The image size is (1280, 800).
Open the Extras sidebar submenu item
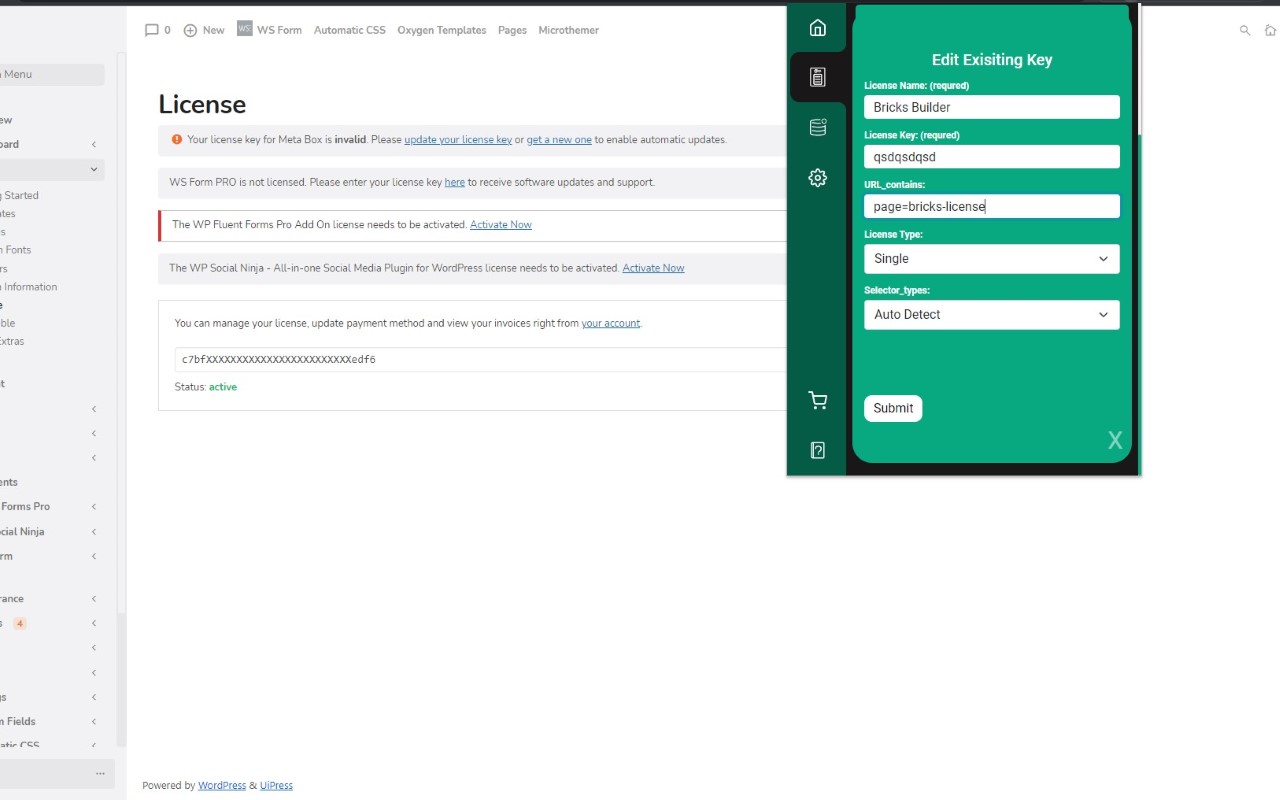[12, 342]
